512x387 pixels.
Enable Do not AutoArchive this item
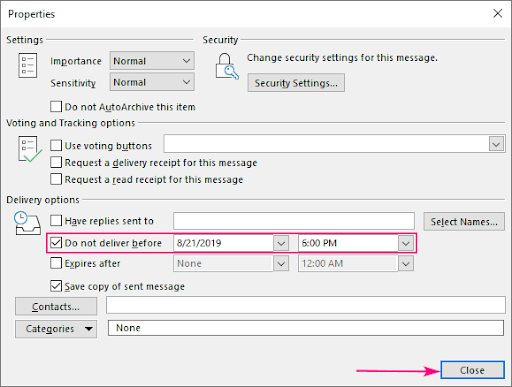[56, 107]
